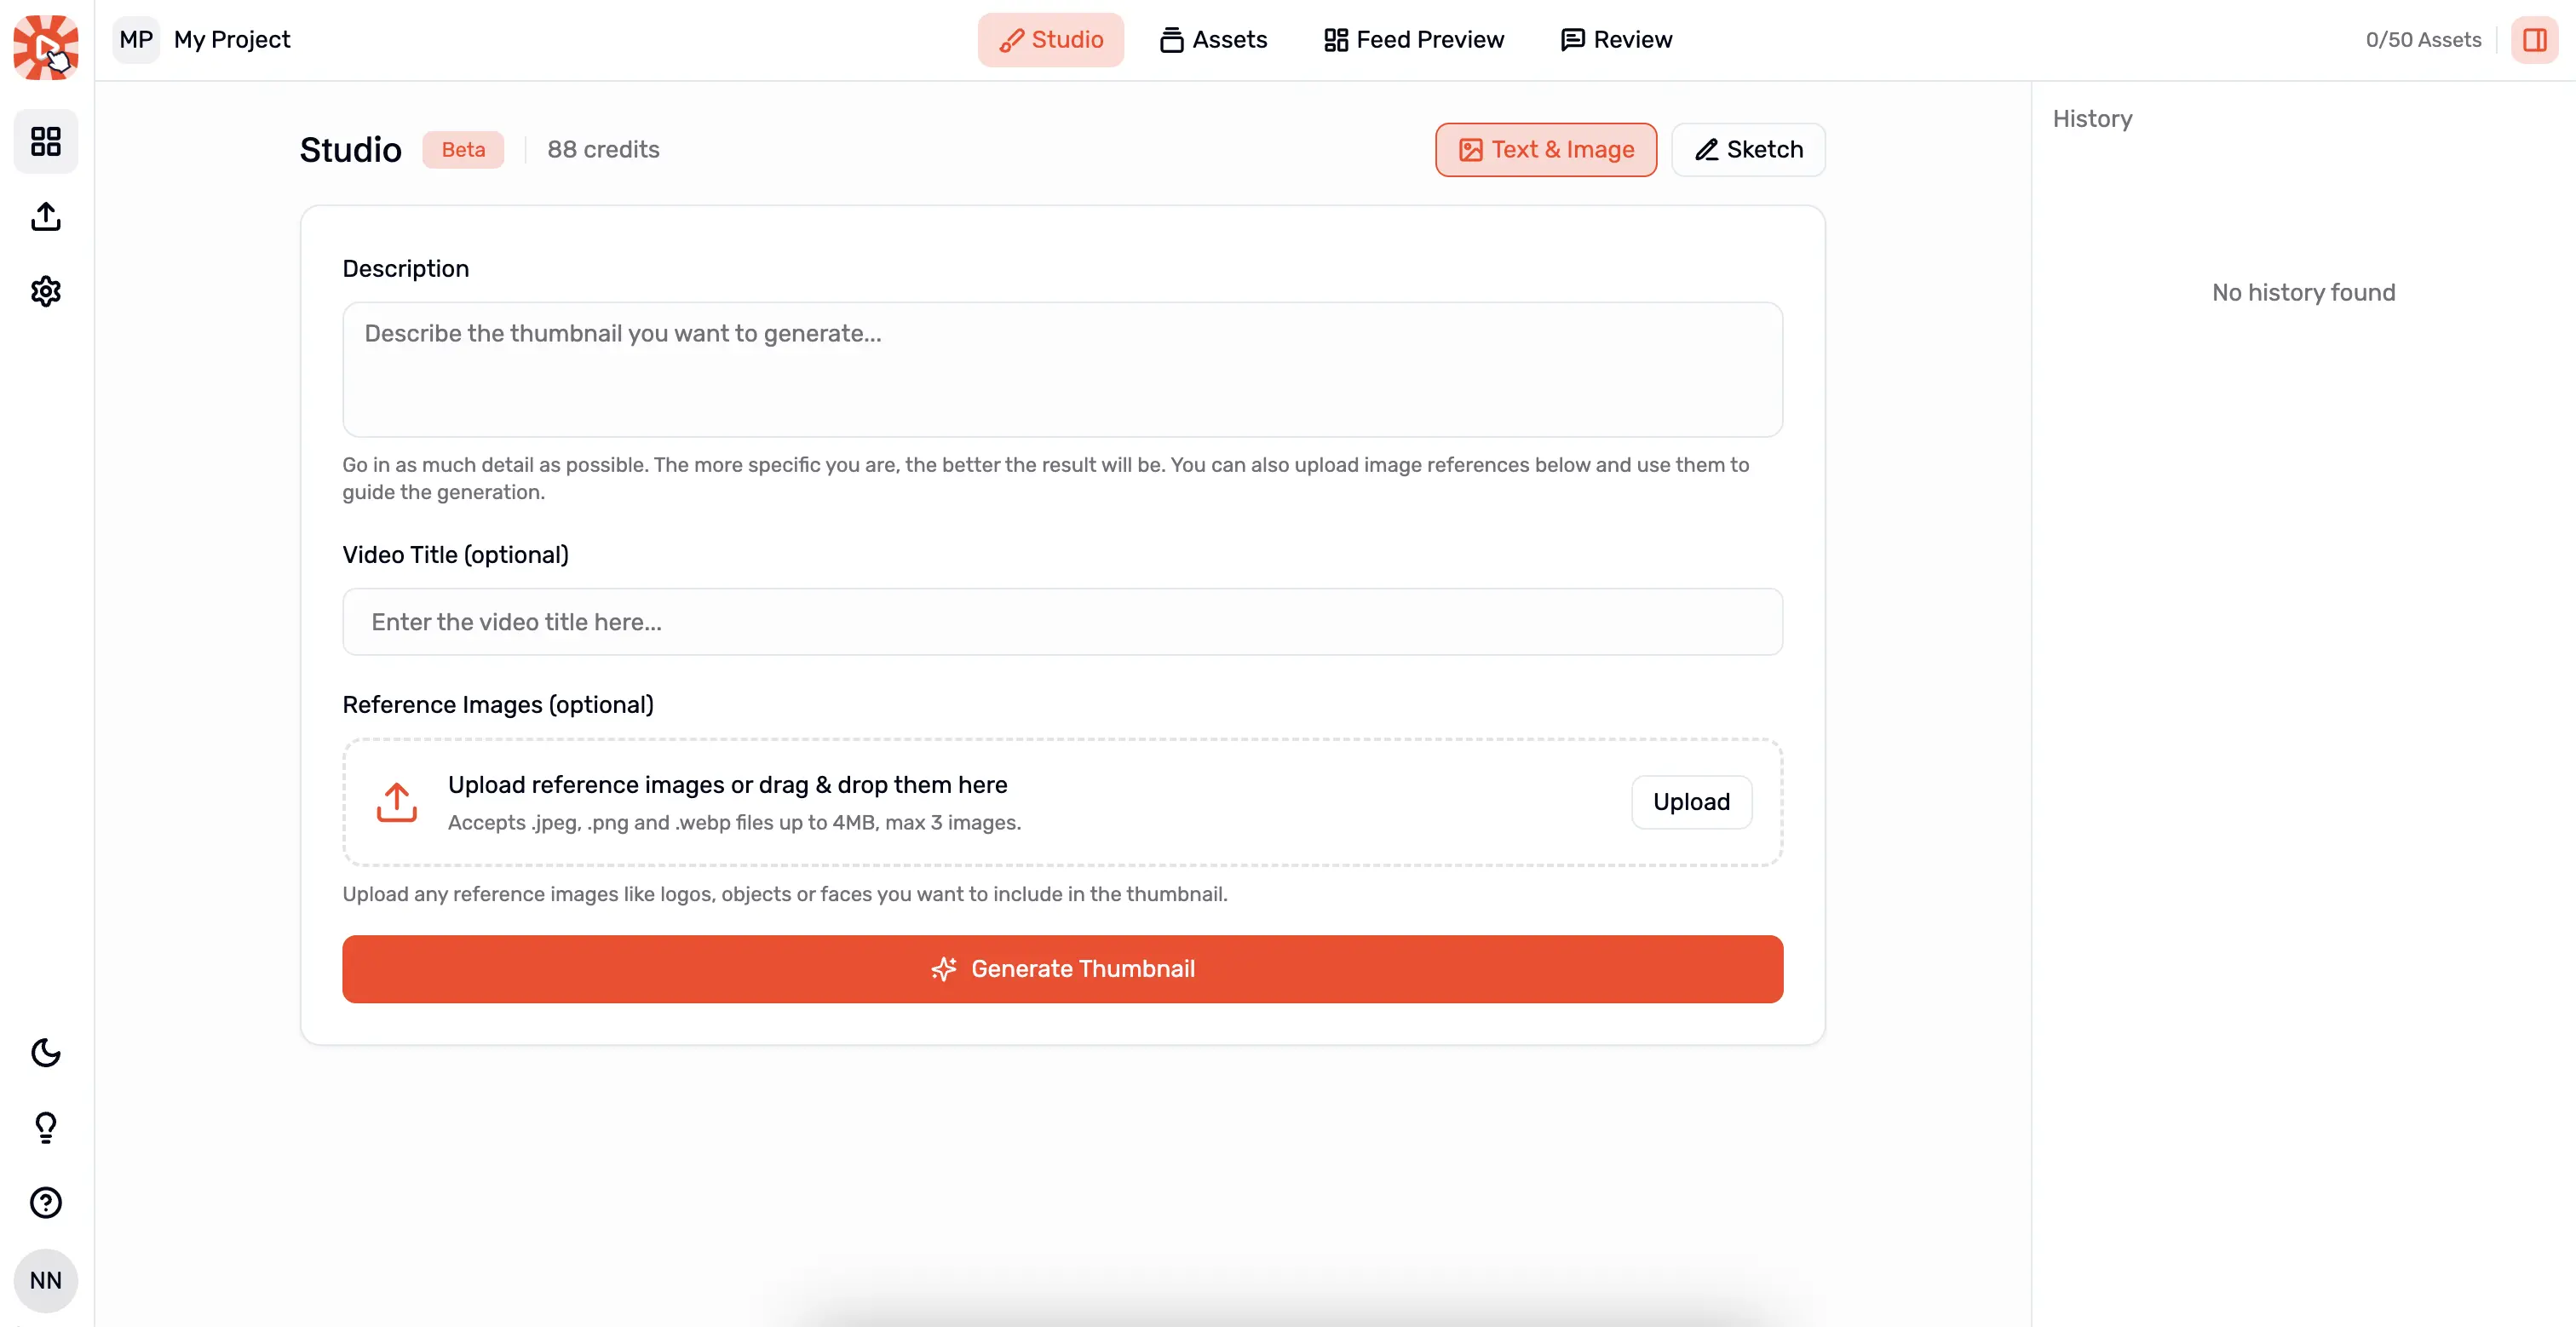Open the NN user avatar menu
The width and height of the screenshot is (2576, 1327).
point(46,1280)
